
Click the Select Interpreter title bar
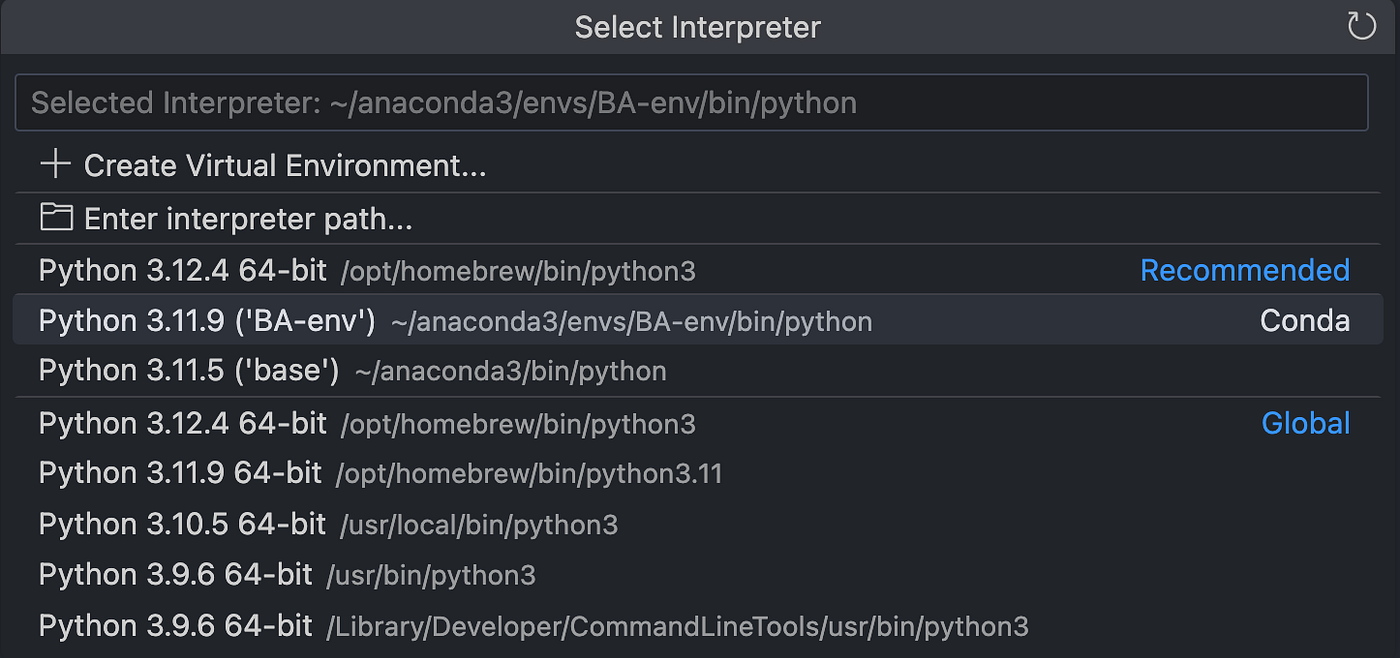(x=697, y=27)
